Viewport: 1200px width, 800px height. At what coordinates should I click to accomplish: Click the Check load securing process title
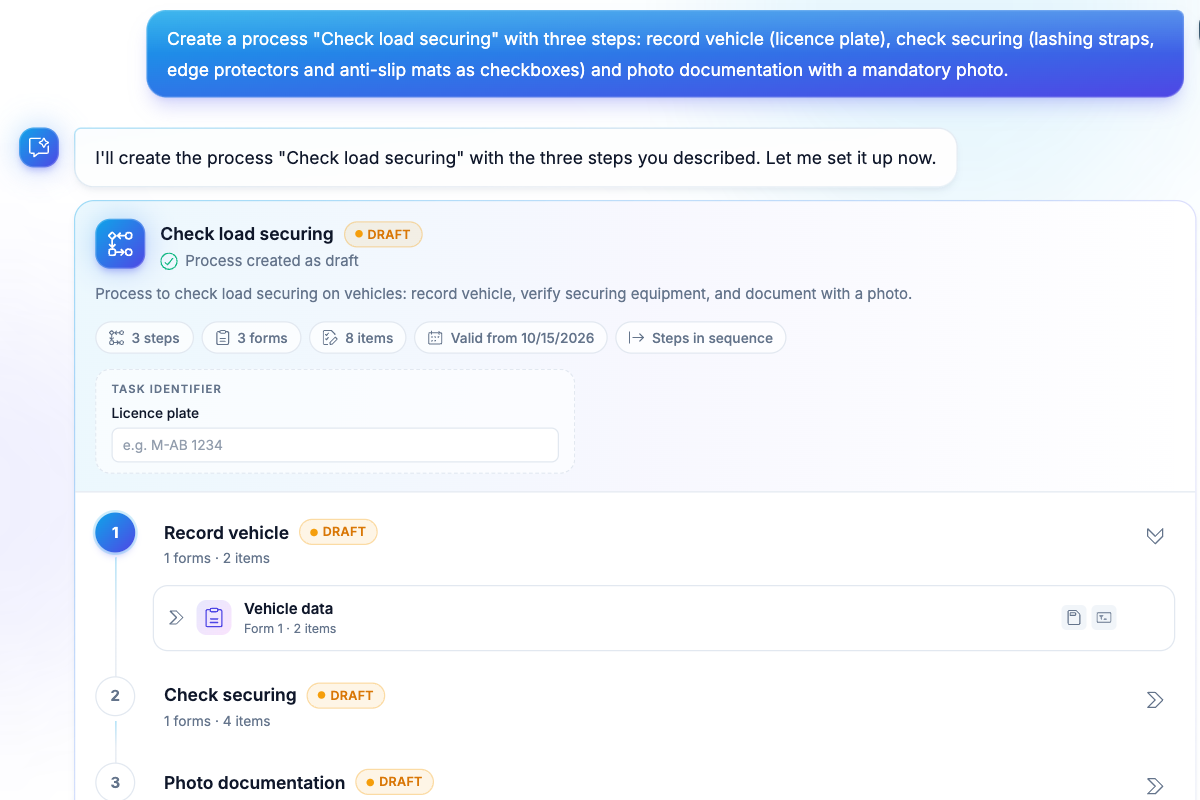coord(247,234)
